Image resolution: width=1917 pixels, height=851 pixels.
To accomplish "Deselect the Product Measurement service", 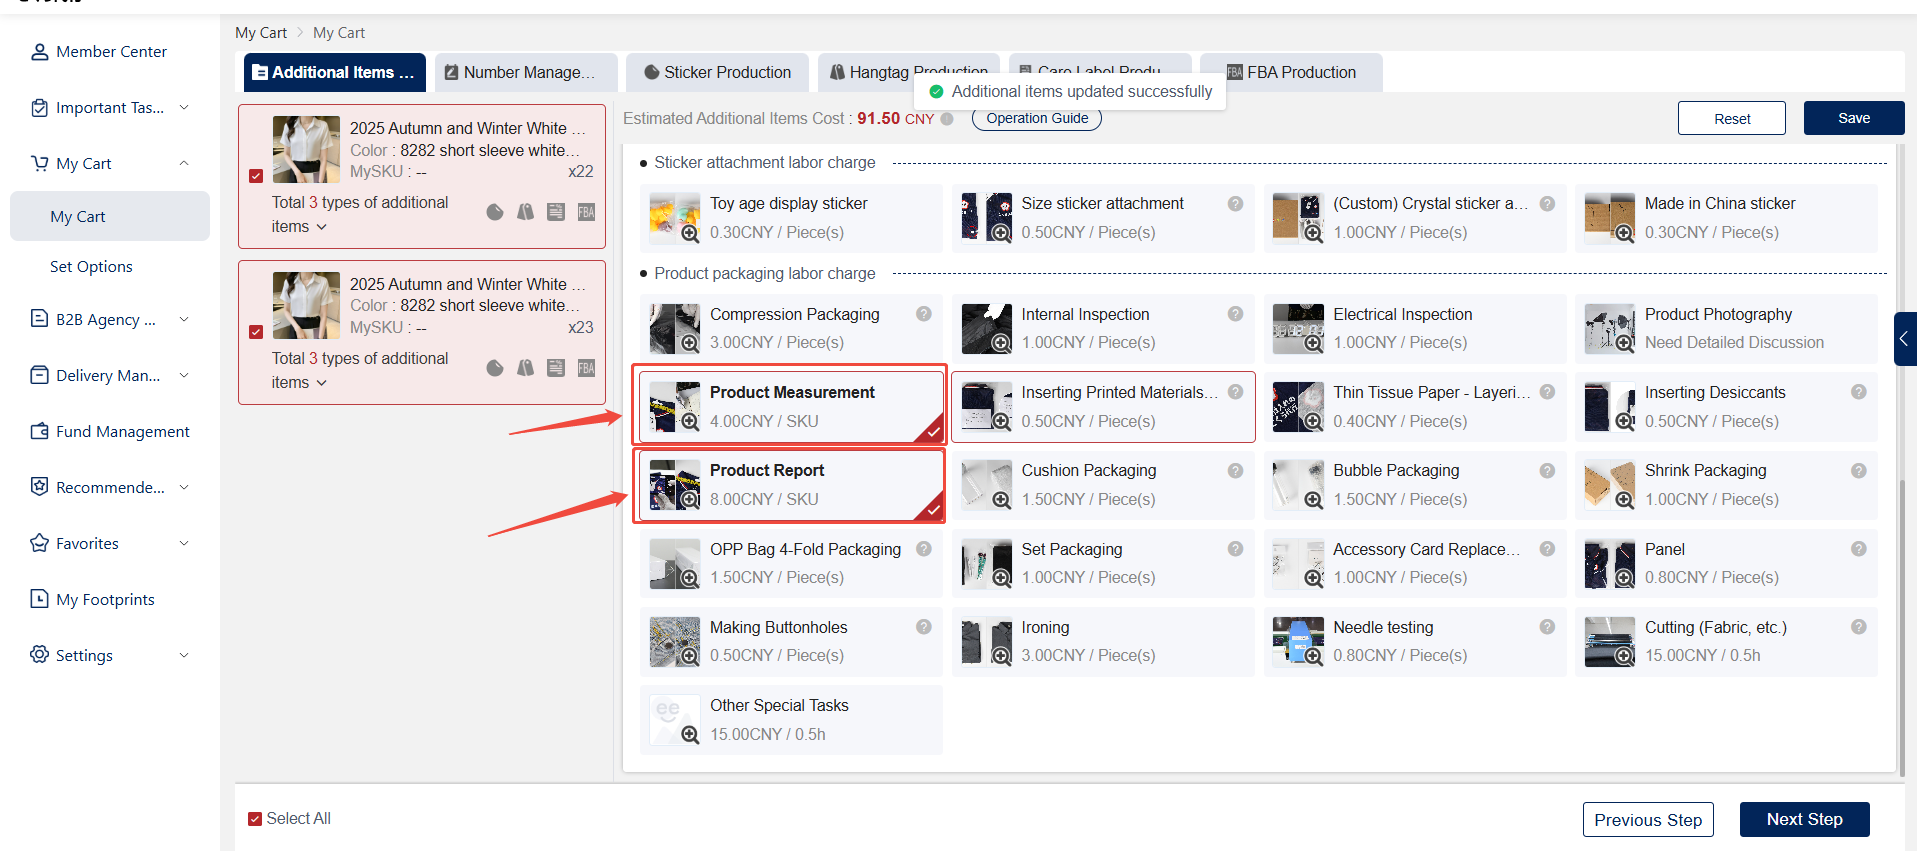I will click(x=790, y=406).
